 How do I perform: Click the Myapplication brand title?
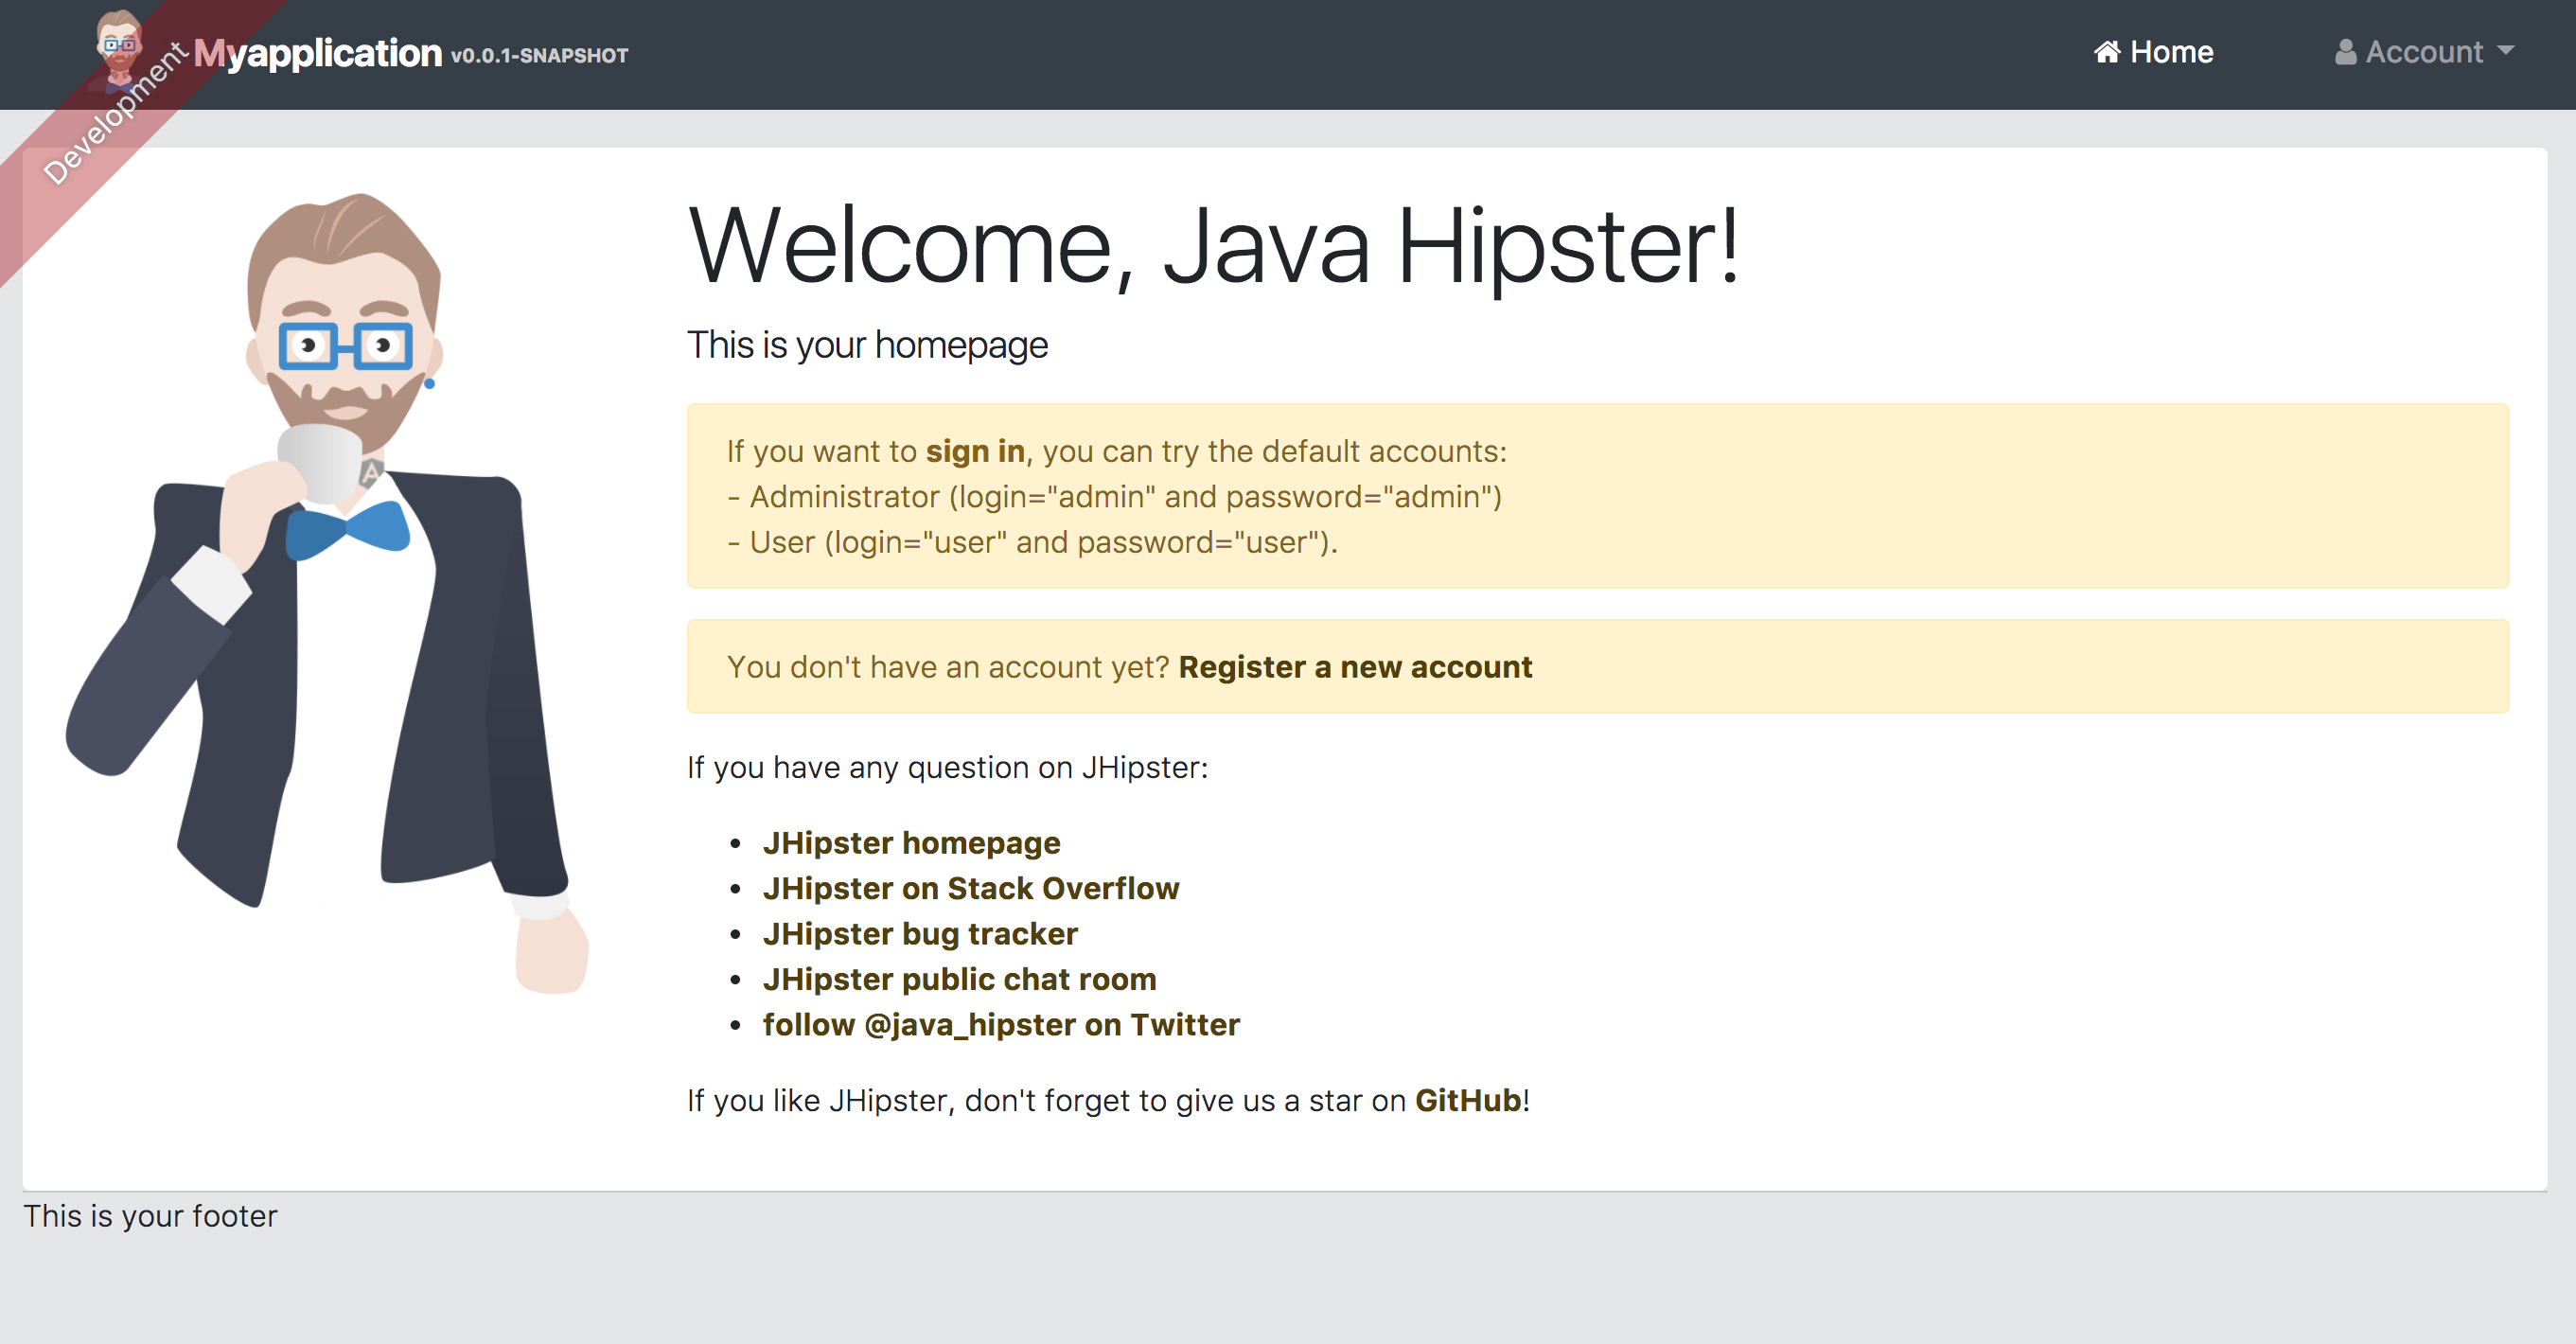pos(318,54)
